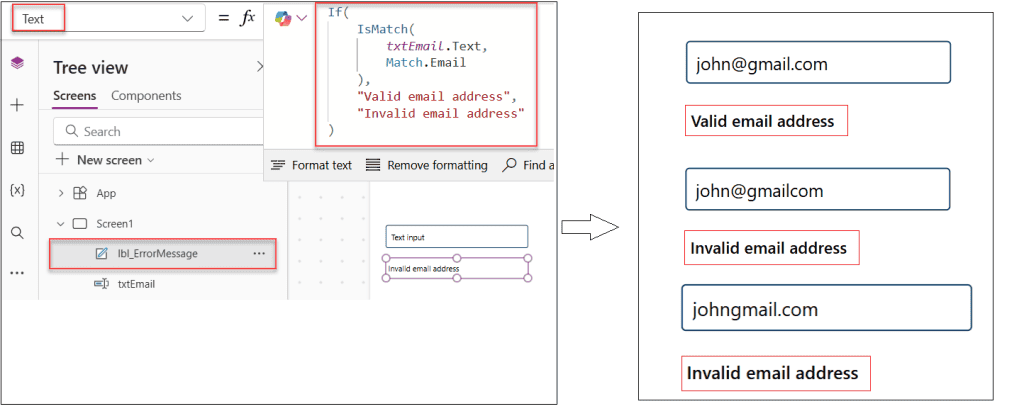Click Invalid email address under john@gmailcom

(771, 248)
